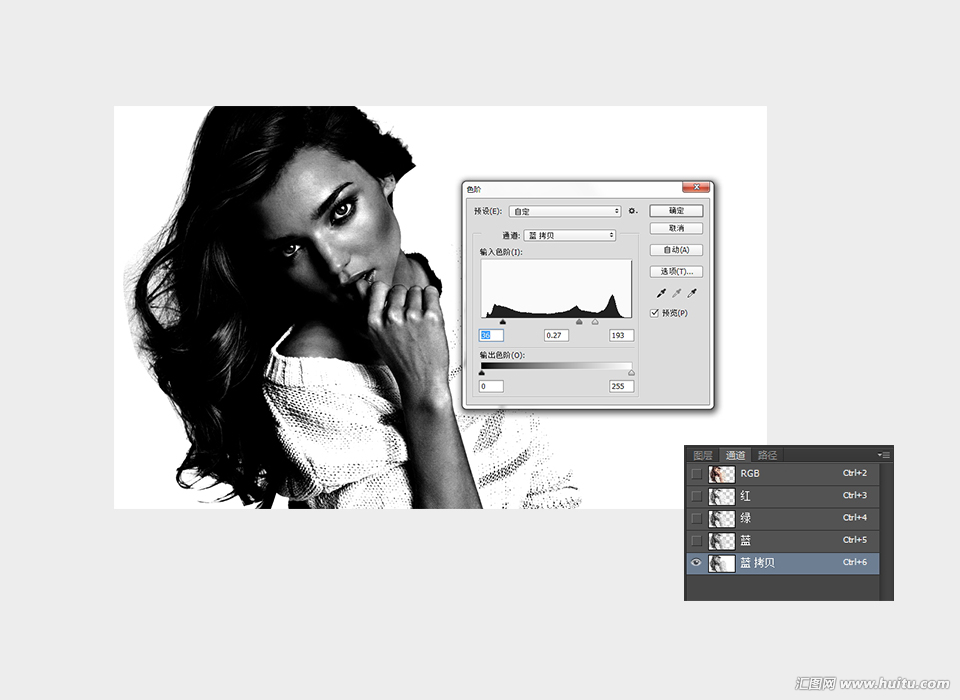Close the 色阶 Levels dialog
This screenshot has width=960, height=700.
(x=696, y=187)
